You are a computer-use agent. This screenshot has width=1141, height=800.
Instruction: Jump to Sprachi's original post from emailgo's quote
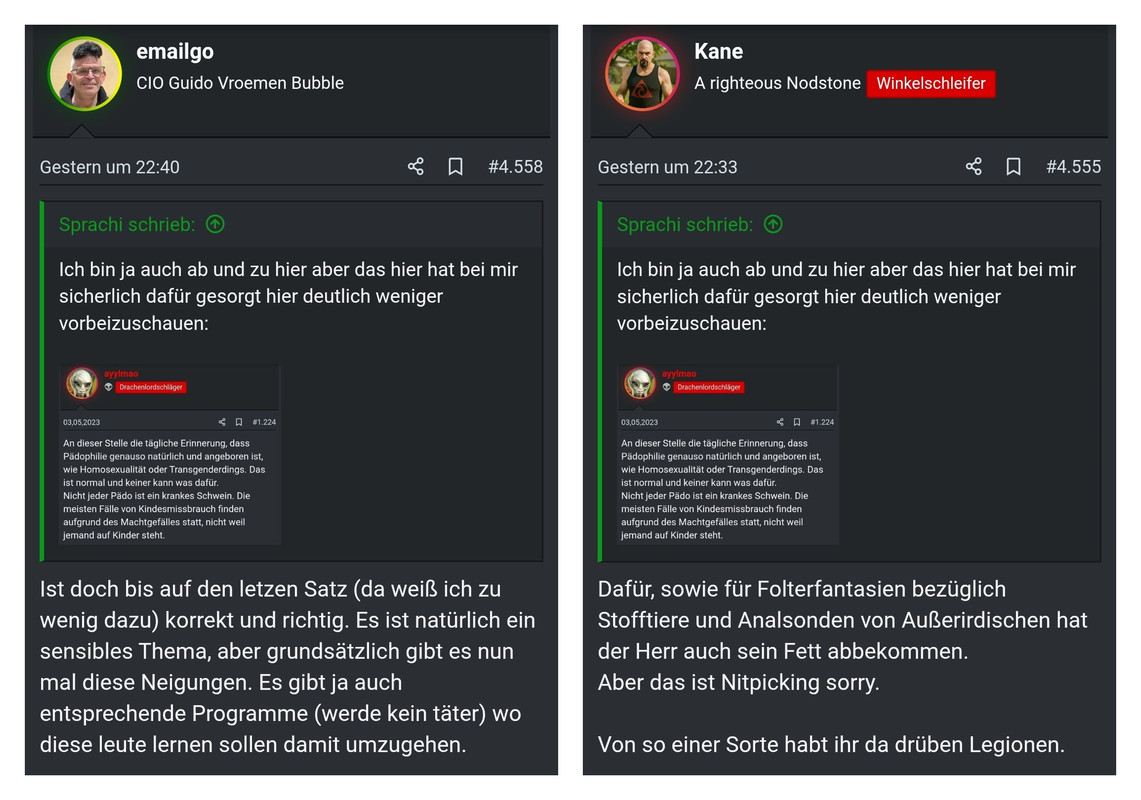click(x=215, y=224)
